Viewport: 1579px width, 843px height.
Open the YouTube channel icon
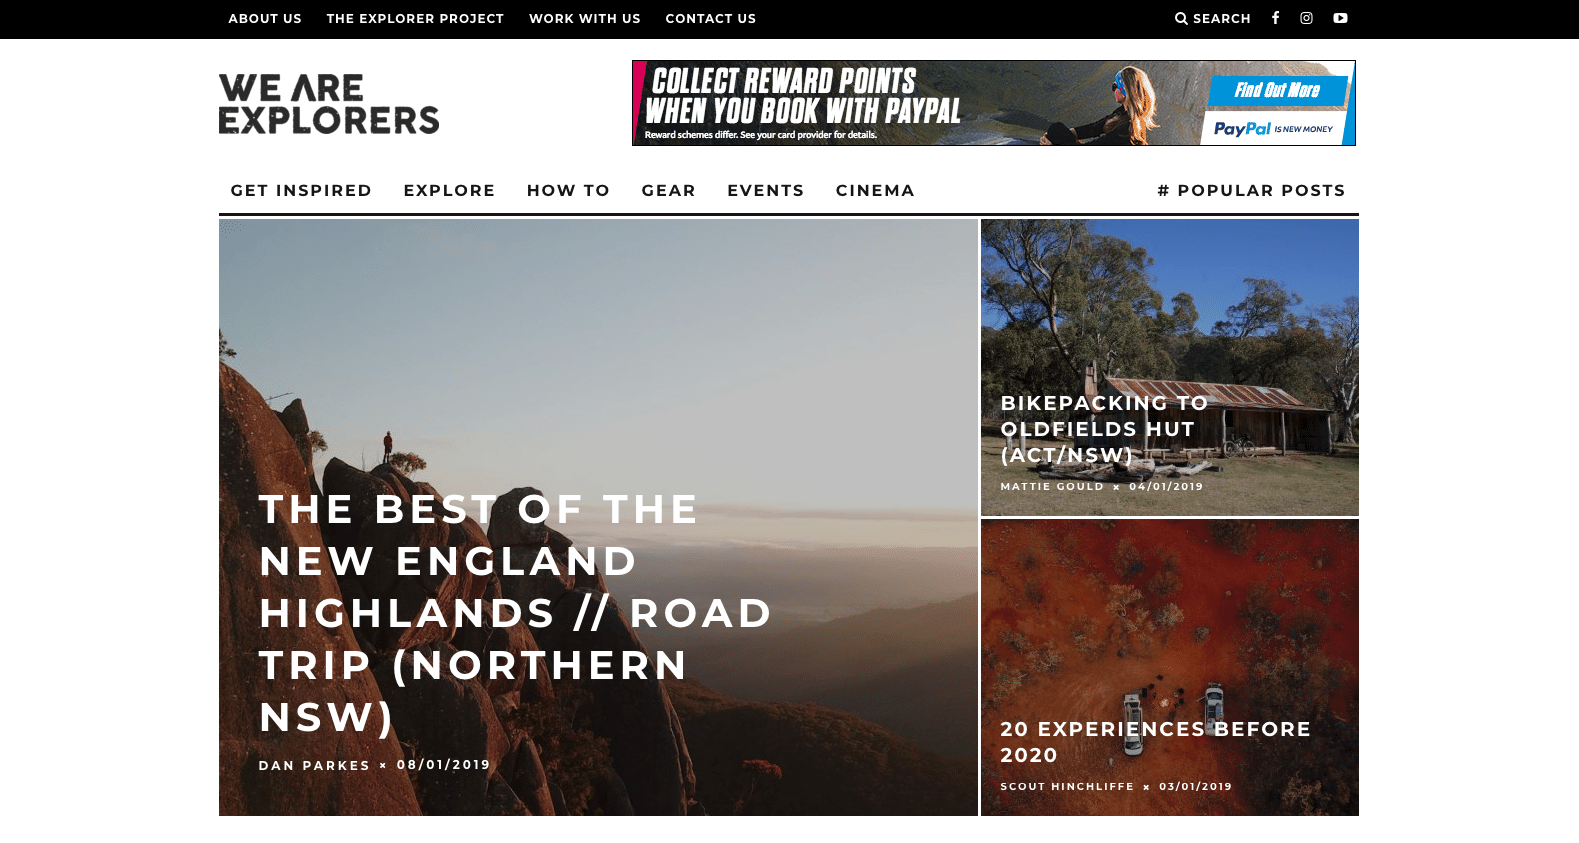pos(1340,18)
